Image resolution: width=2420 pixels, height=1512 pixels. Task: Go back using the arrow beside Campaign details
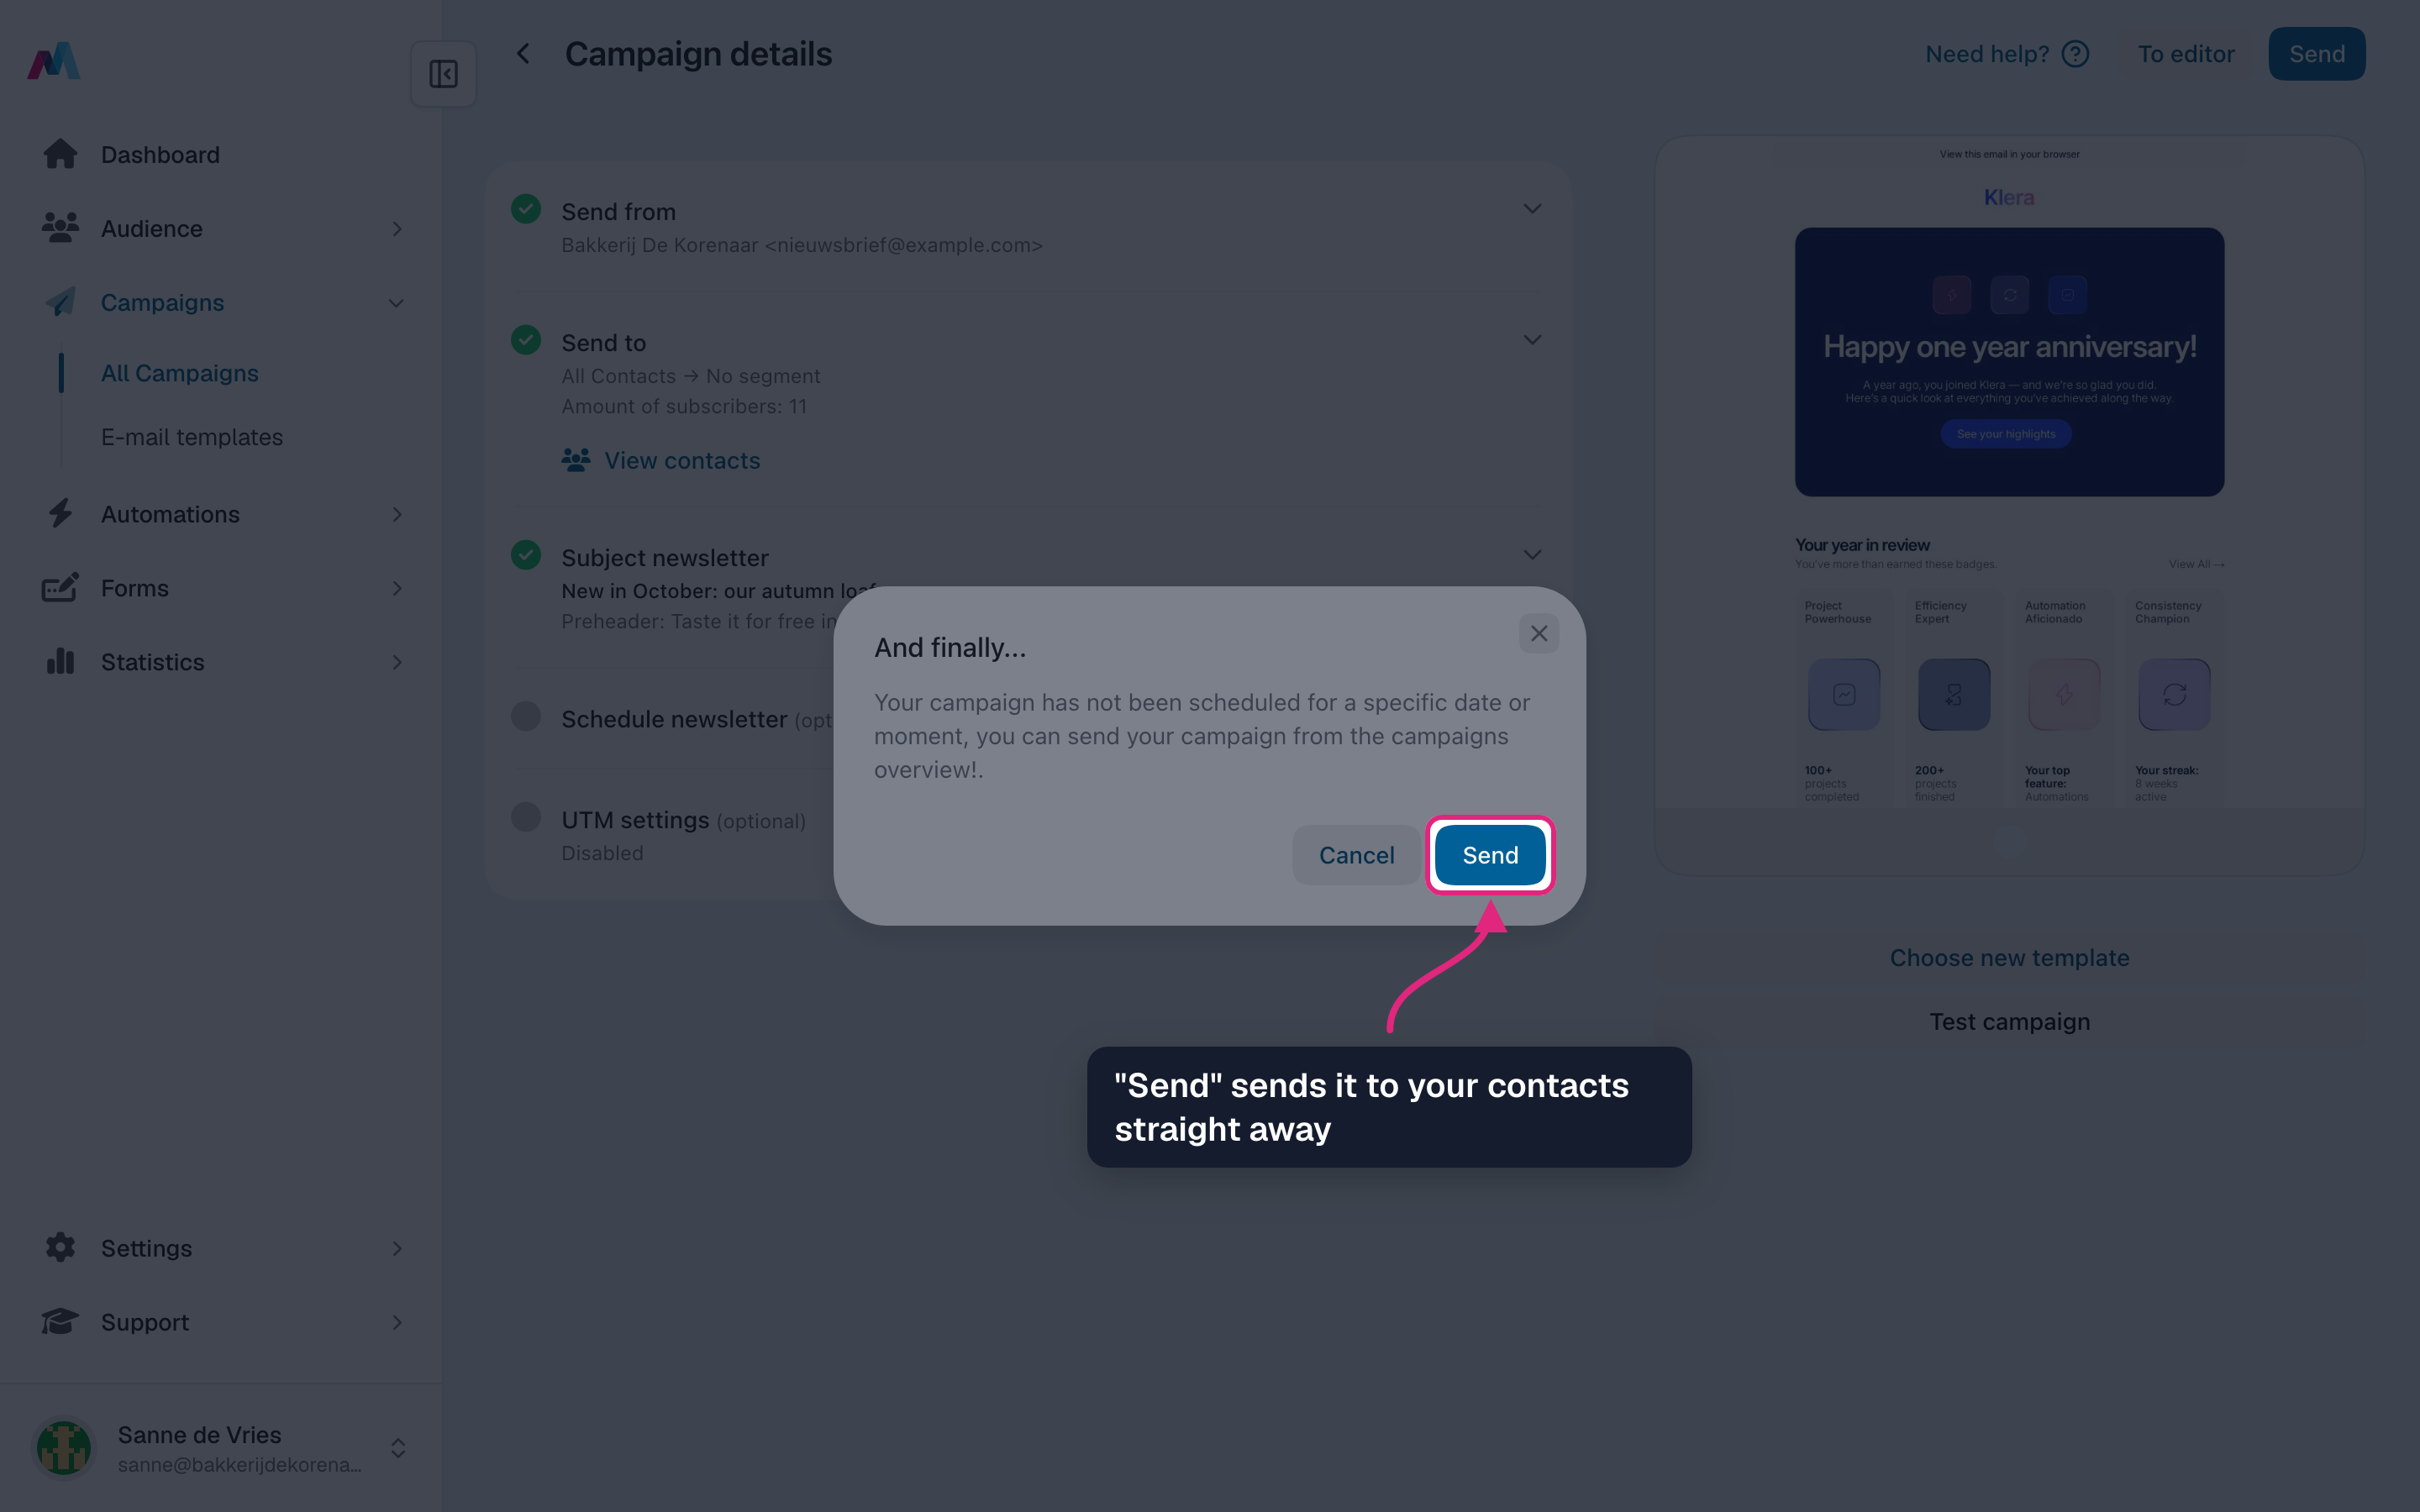(523, 54)
